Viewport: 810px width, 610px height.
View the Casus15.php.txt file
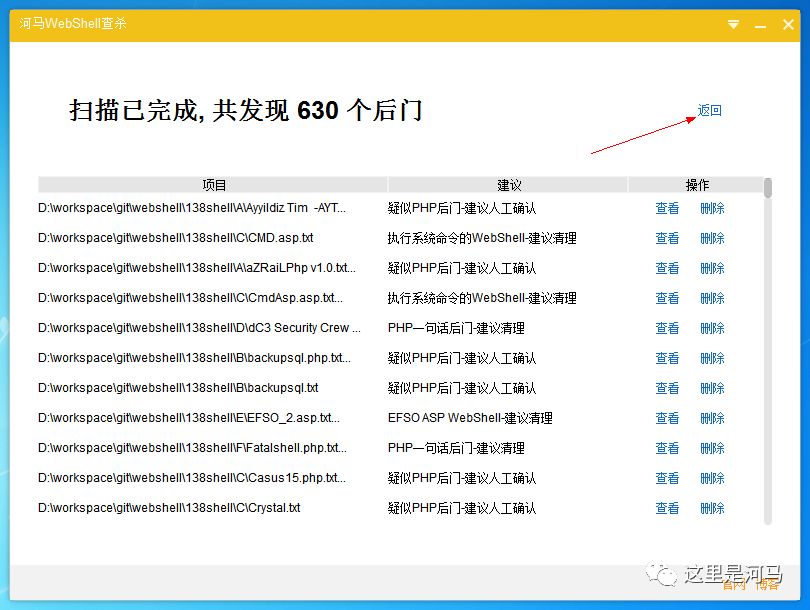(x=667, y=478)
